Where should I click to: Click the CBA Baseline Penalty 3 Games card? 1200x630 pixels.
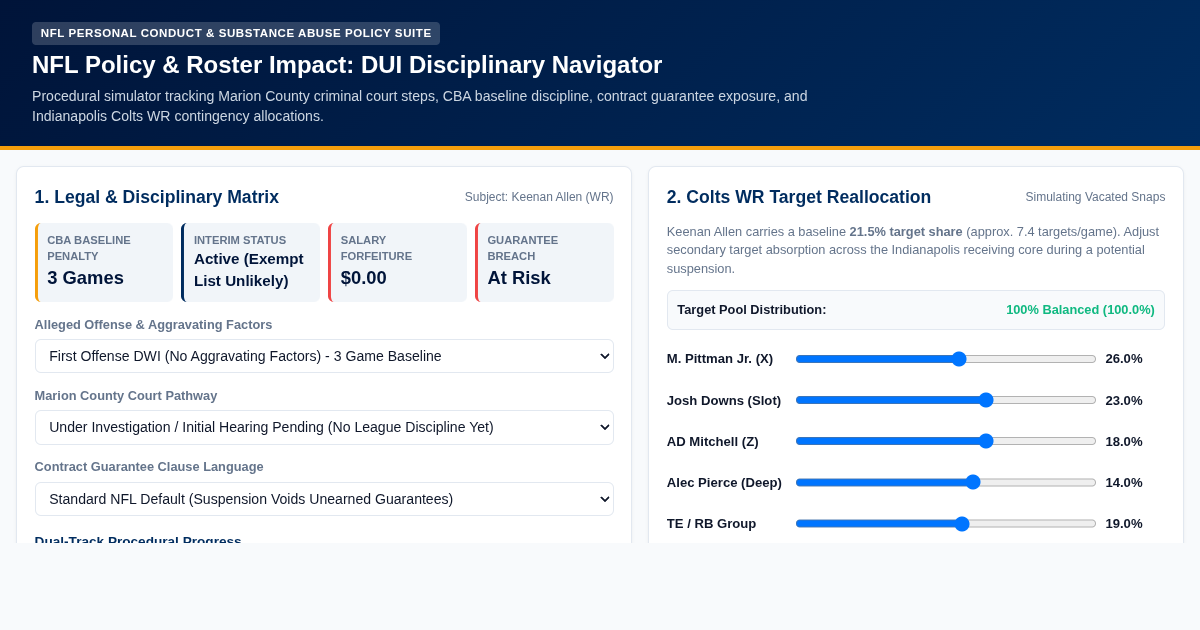point(104,262)
